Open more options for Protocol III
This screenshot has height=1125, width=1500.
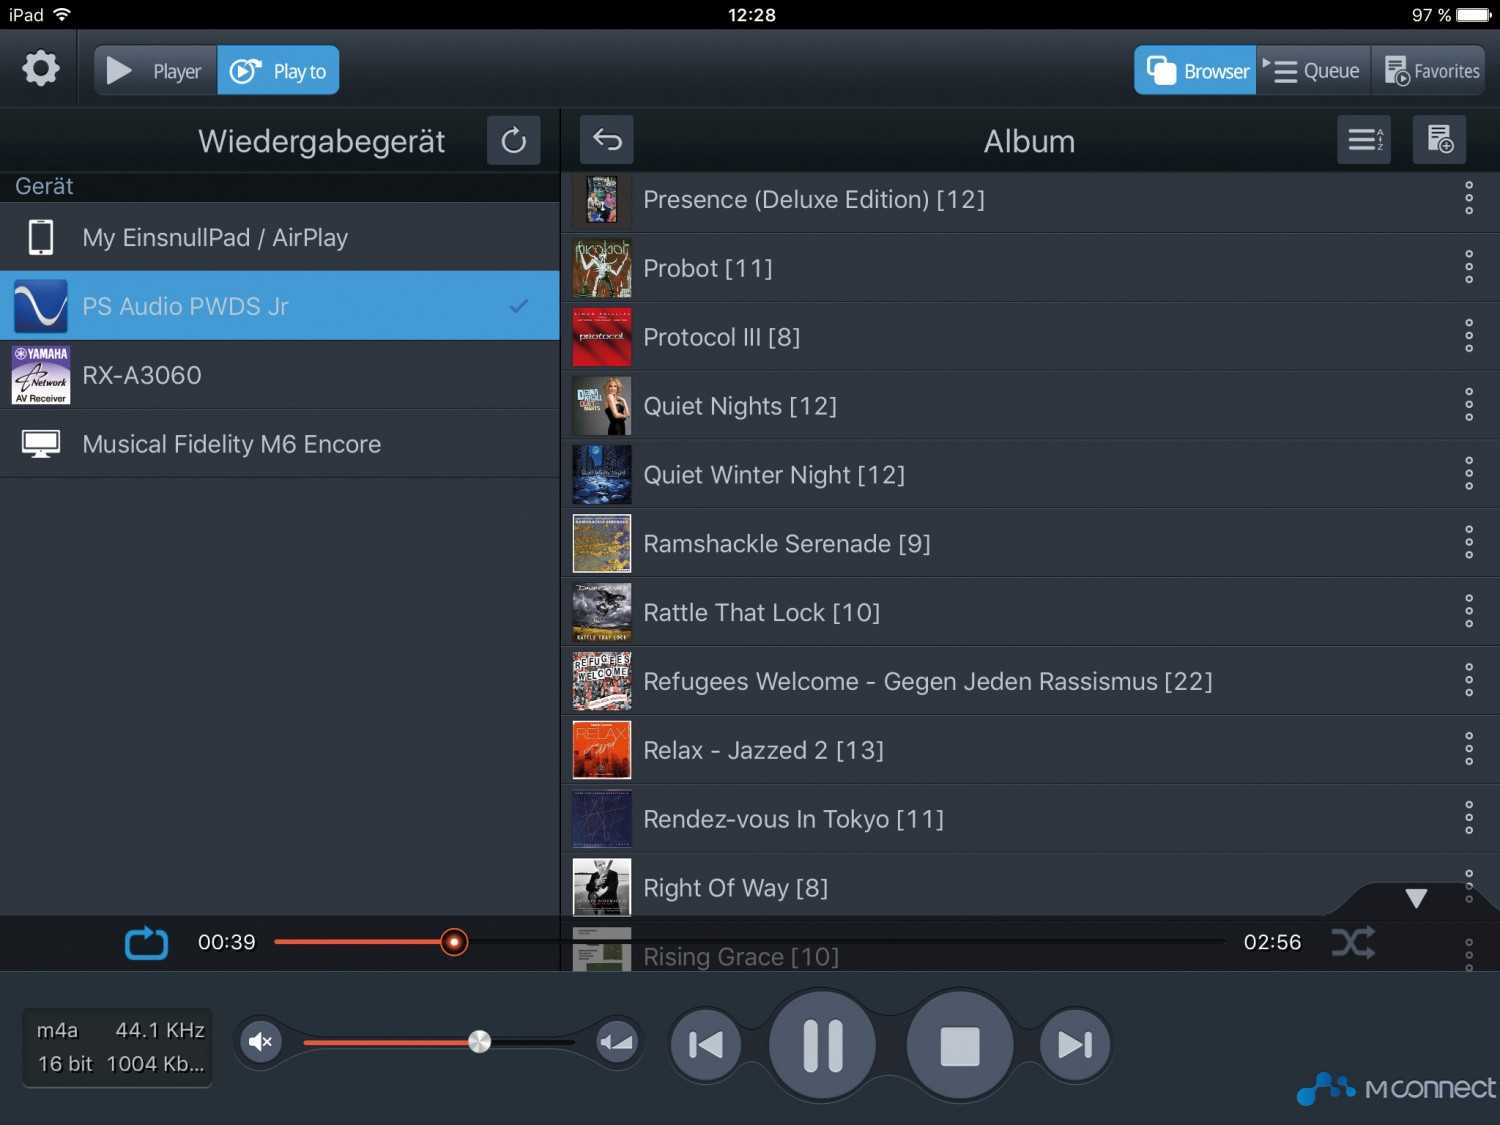1468,336
